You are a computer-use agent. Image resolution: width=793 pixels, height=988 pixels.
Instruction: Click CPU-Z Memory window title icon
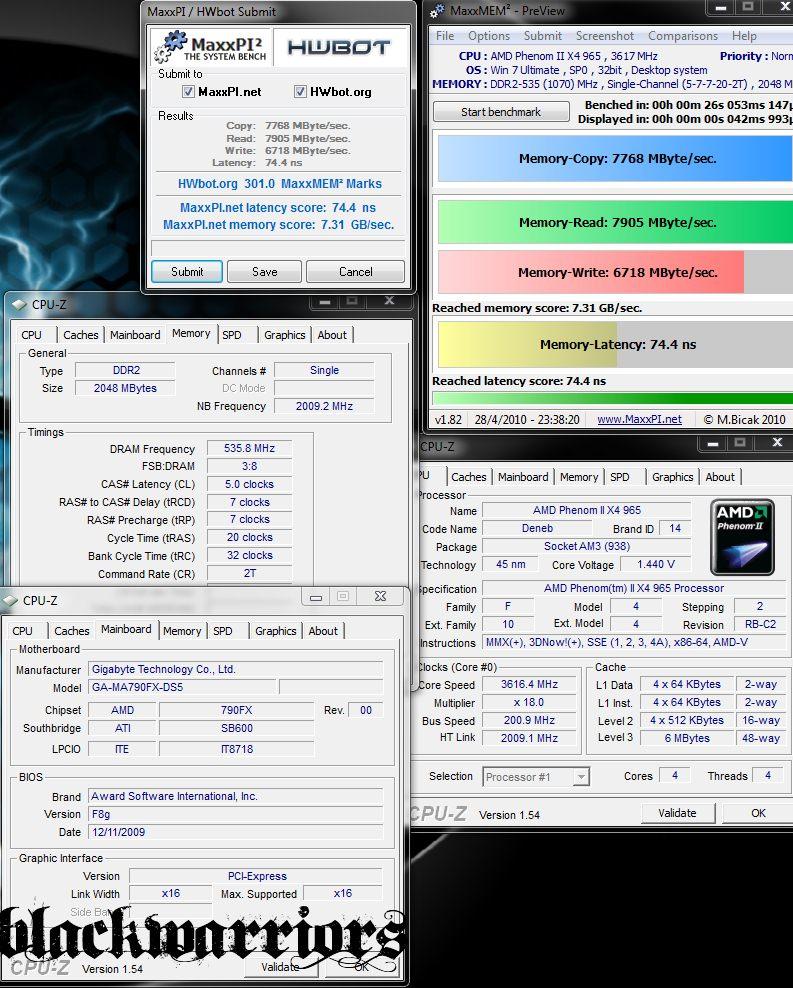[19, 305]
